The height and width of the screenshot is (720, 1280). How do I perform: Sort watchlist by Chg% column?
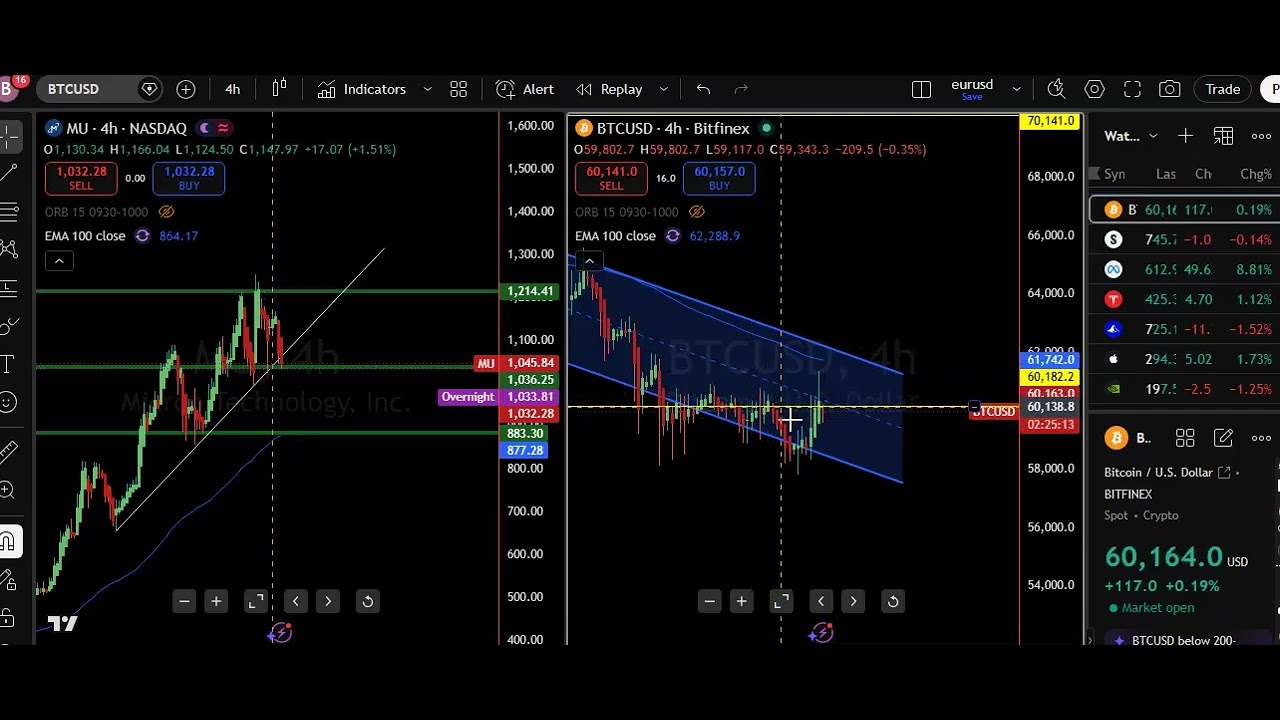pos(1256,174)
